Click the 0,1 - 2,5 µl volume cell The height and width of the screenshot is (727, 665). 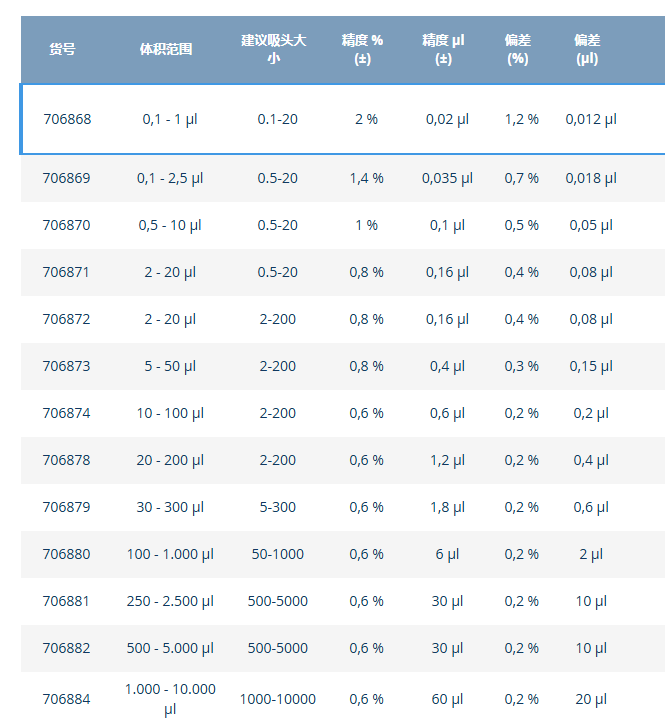coord(170,178)
